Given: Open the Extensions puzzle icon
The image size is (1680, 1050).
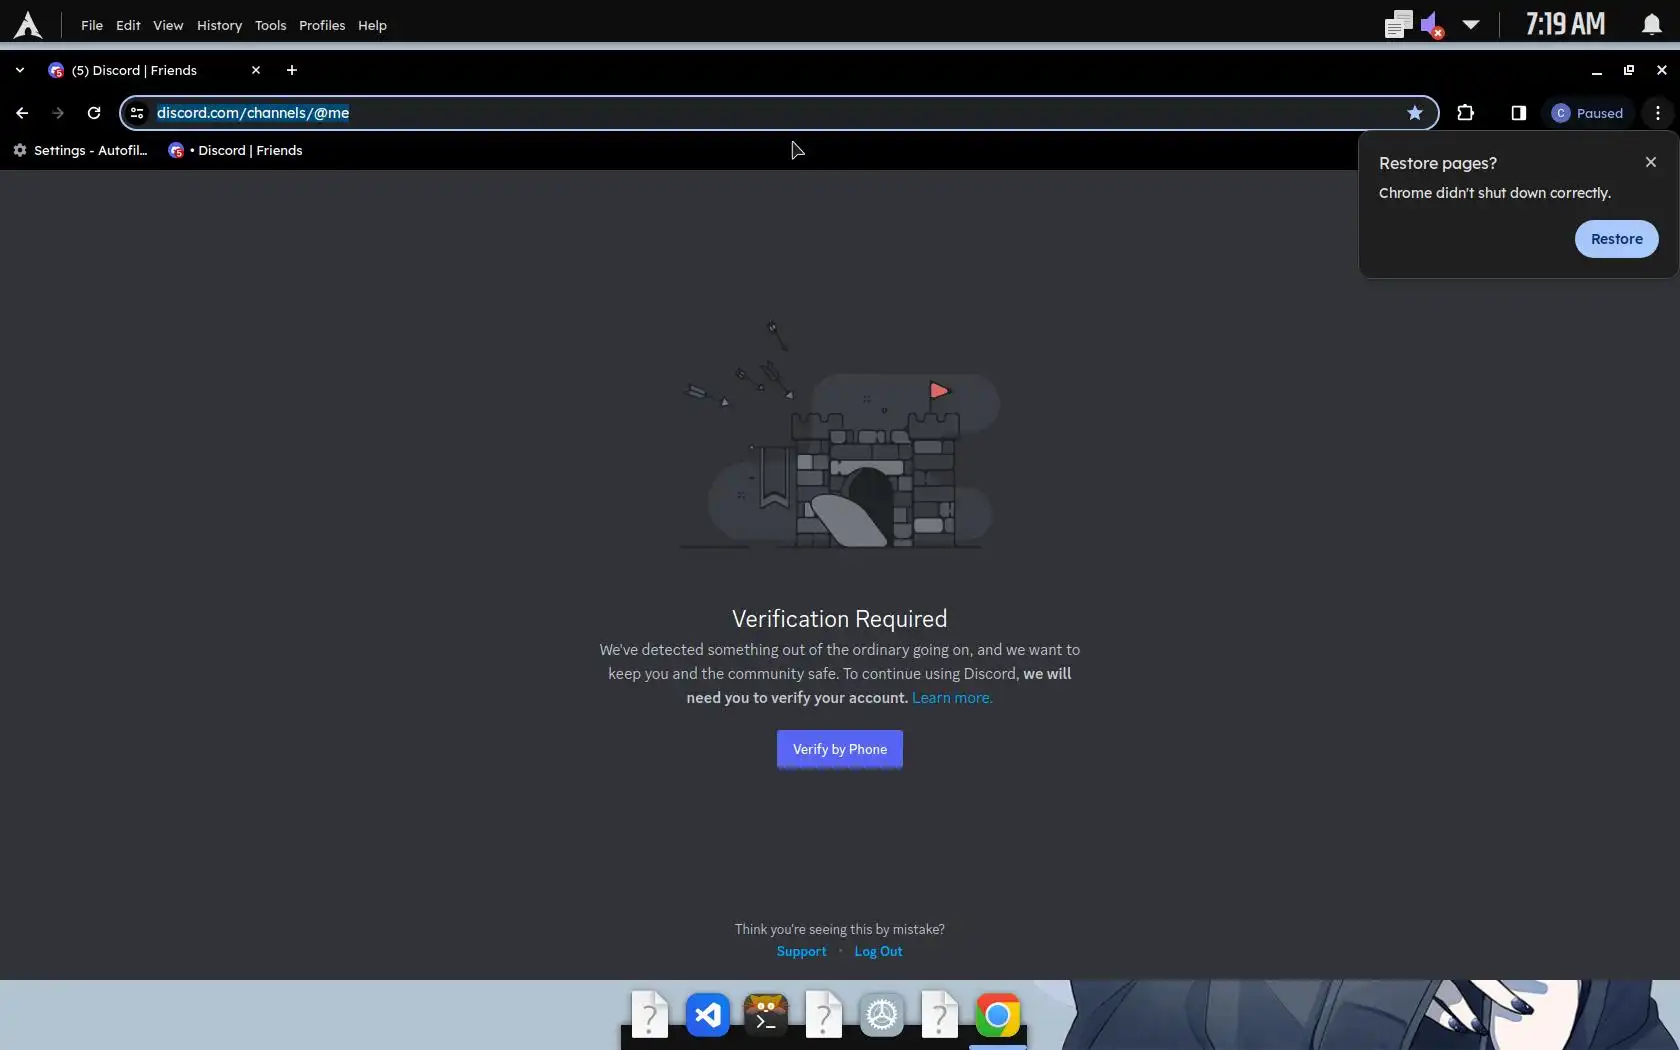Looking at the screenshot, I should (1465, 113).
